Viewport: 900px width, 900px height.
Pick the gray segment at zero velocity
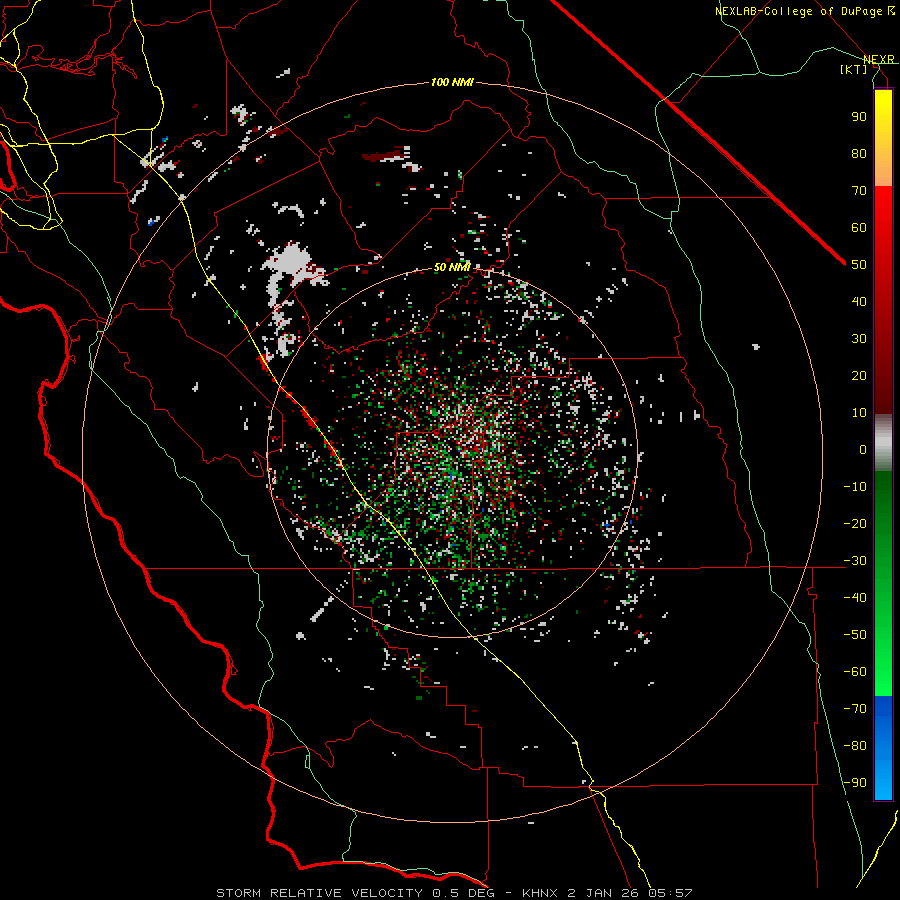click(883, 443)
